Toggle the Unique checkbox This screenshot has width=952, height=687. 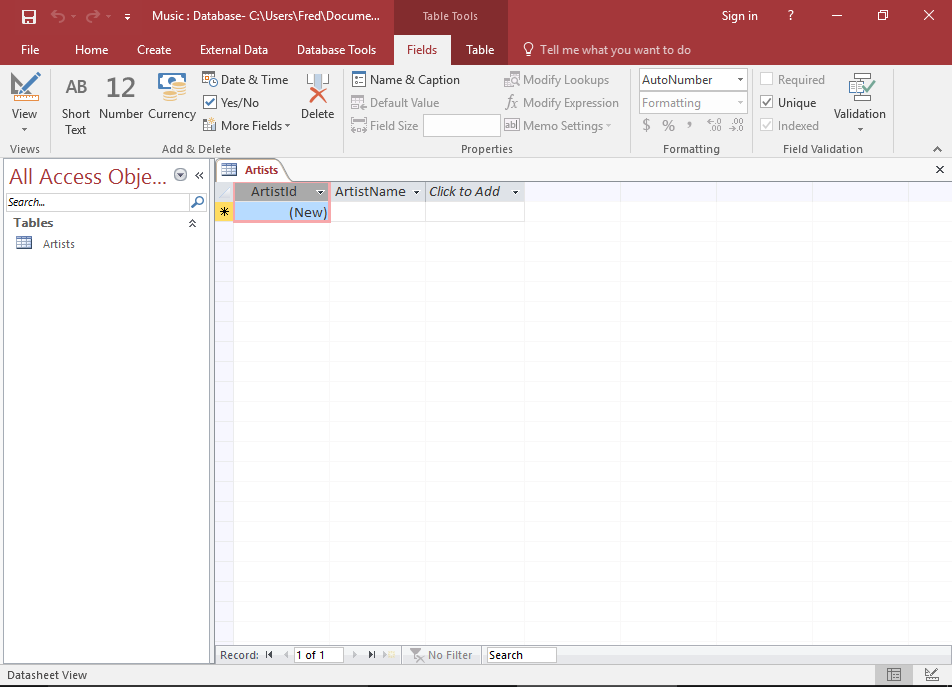click(767, 102)
